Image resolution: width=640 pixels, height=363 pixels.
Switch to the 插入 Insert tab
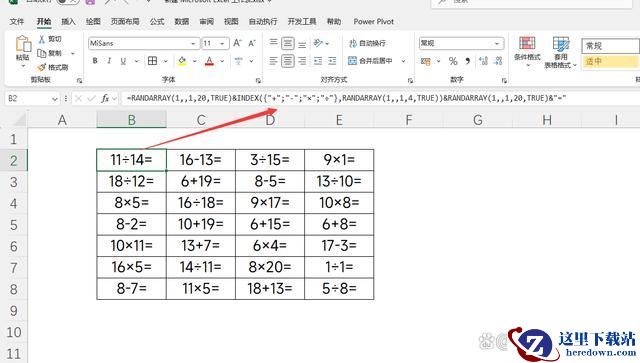(68, 22)
